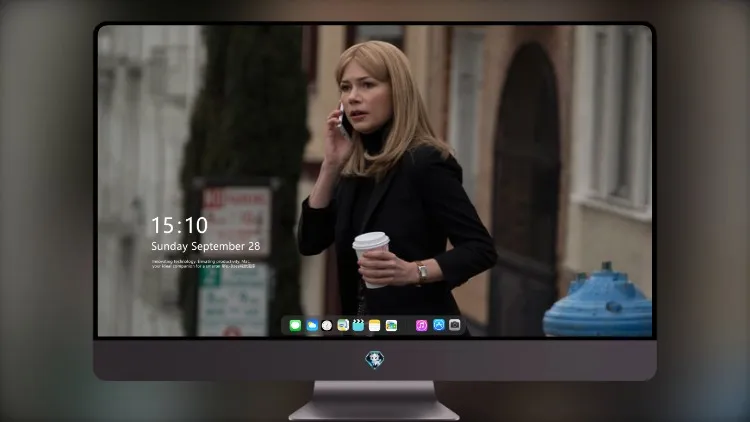Viewport: 750px width, 422px height.
Task: Open the blue App Store icon in the dock
Action: coord(439,325)
